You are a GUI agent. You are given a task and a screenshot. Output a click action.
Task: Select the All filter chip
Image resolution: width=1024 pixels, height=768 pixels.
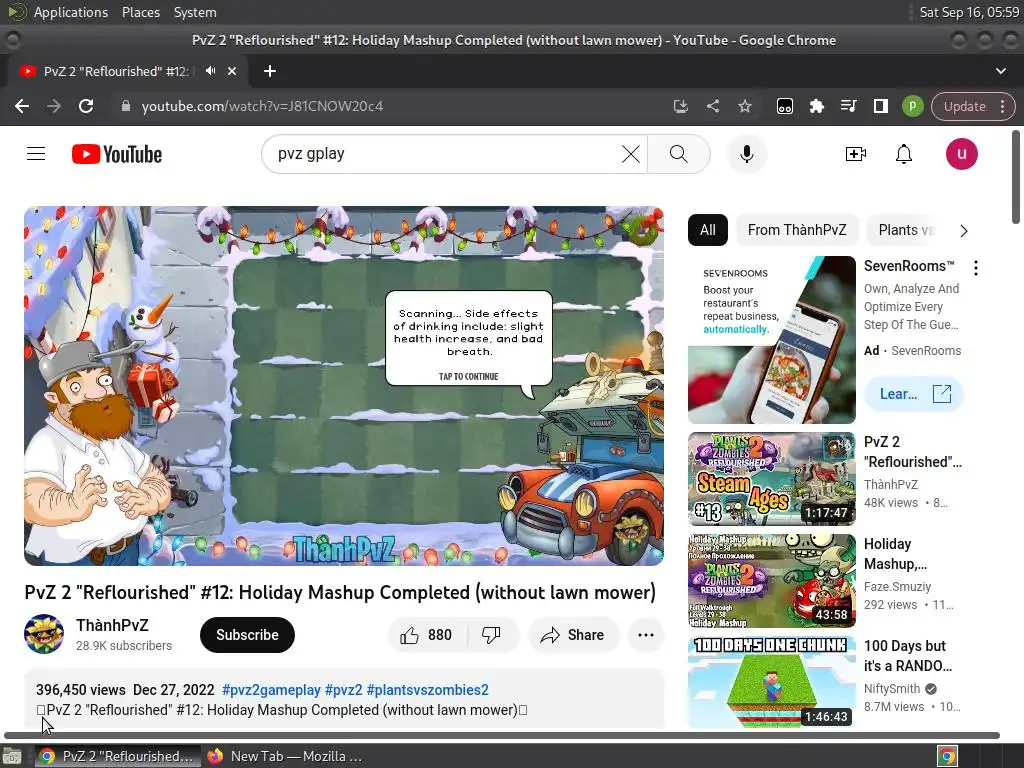coord(707,230)
